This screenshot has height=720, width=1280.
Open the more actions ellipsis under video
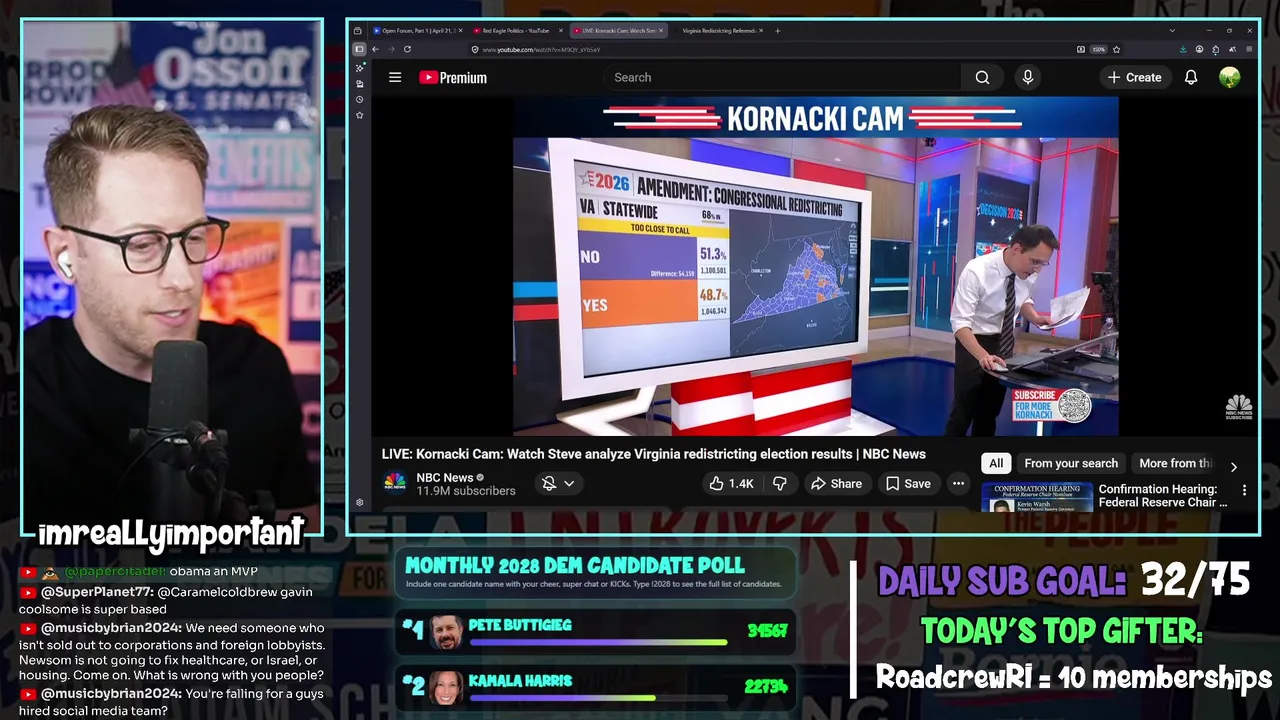958,483
